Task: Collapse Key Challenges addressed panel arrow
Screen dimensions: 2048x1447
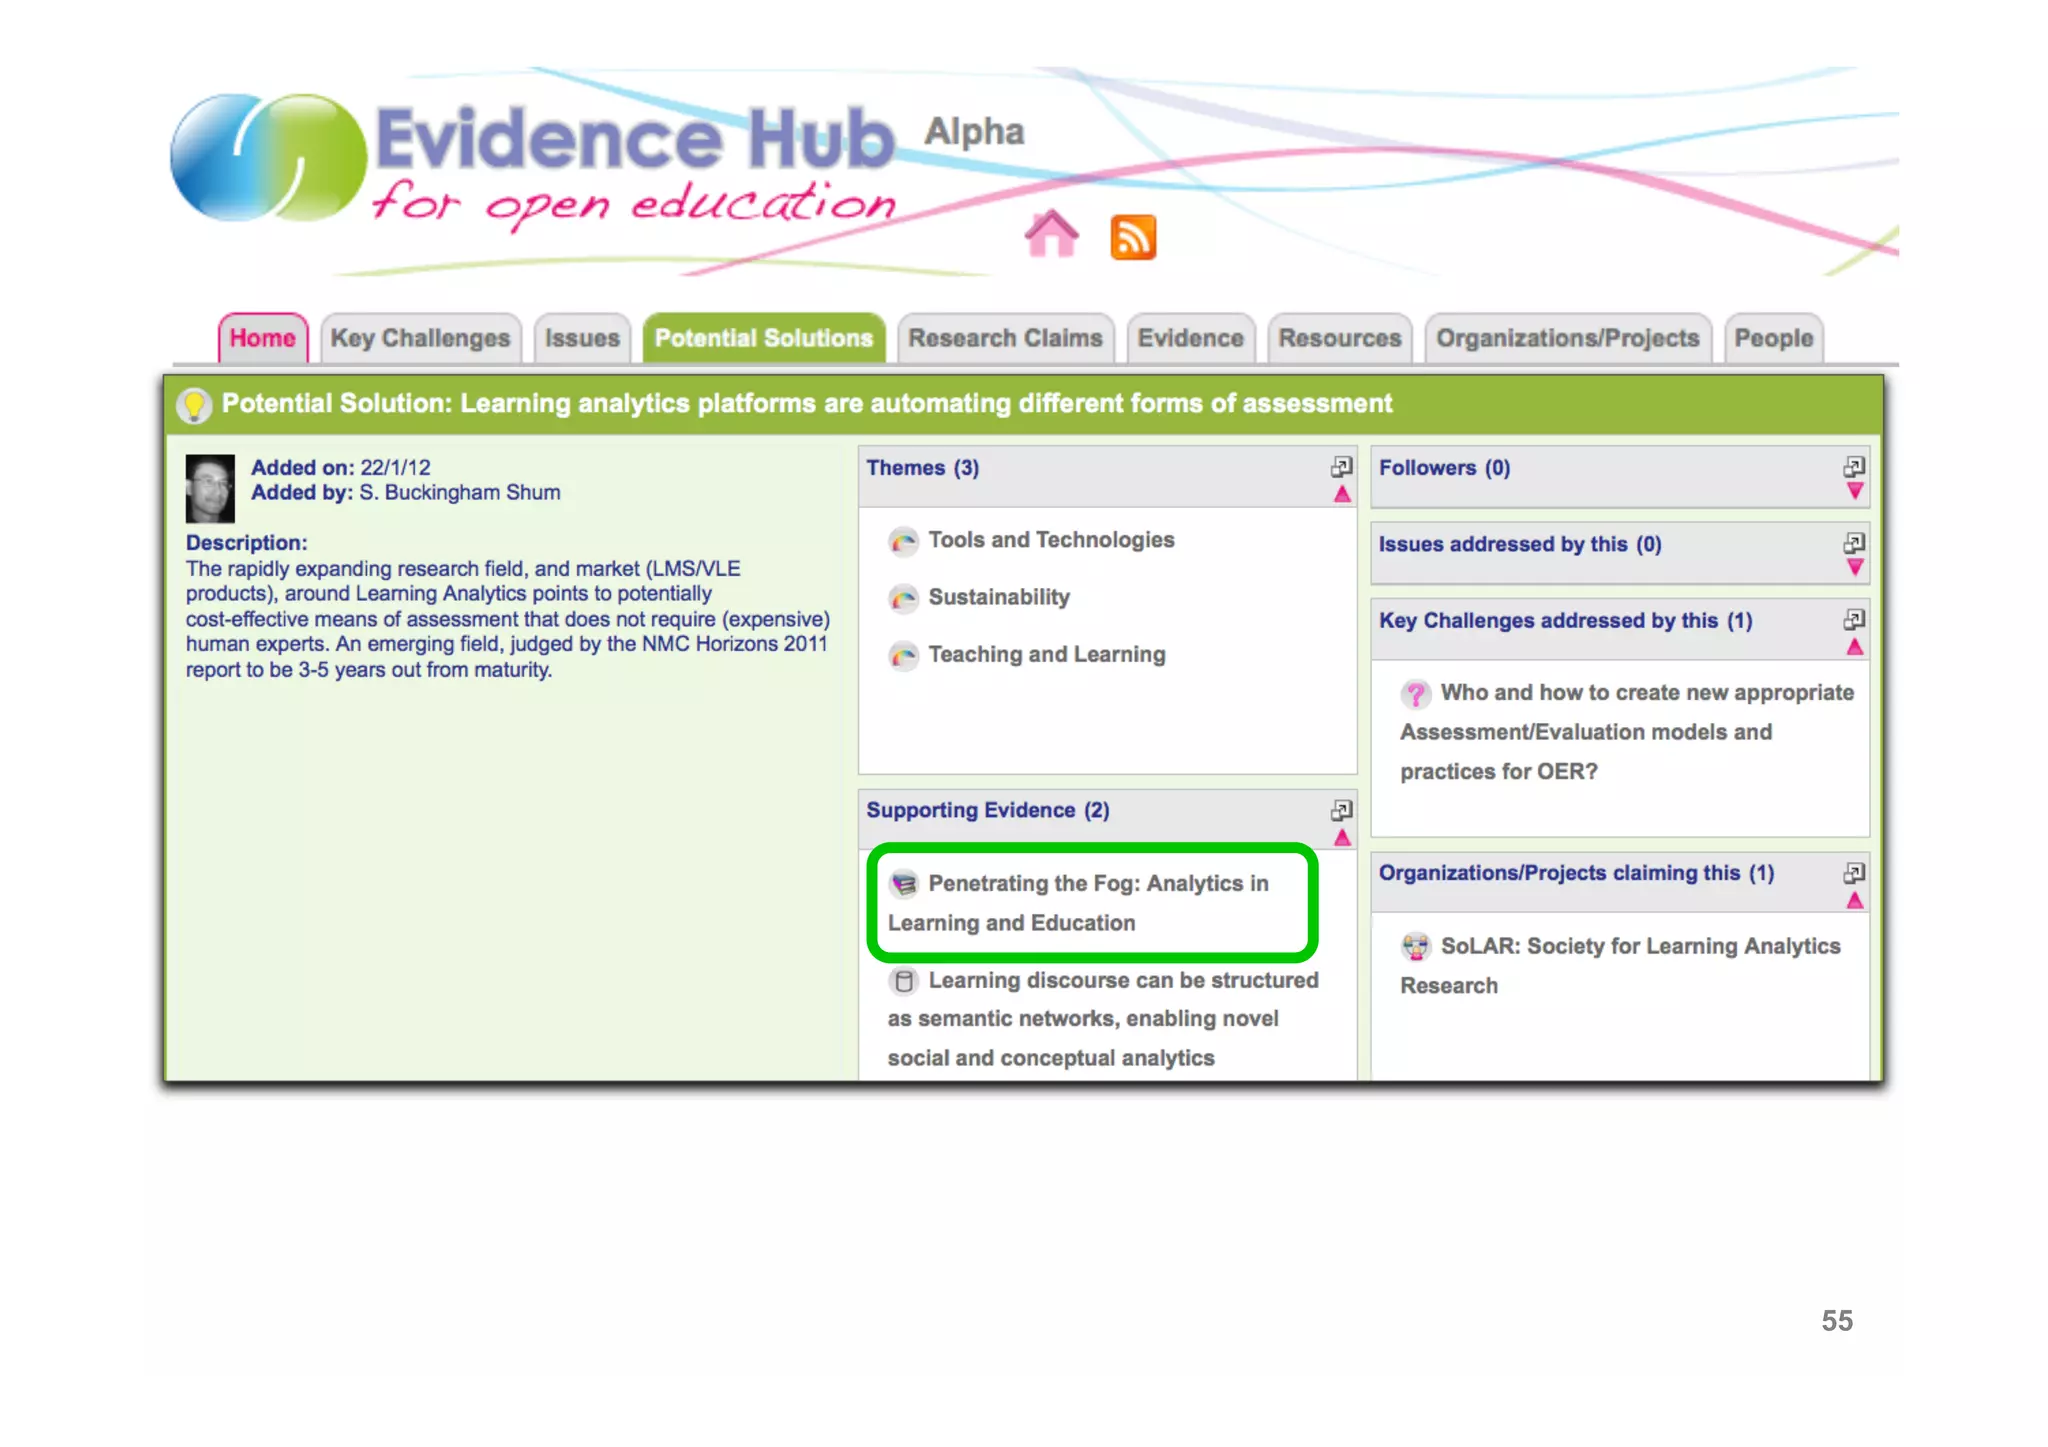Action: (1854, 647)
